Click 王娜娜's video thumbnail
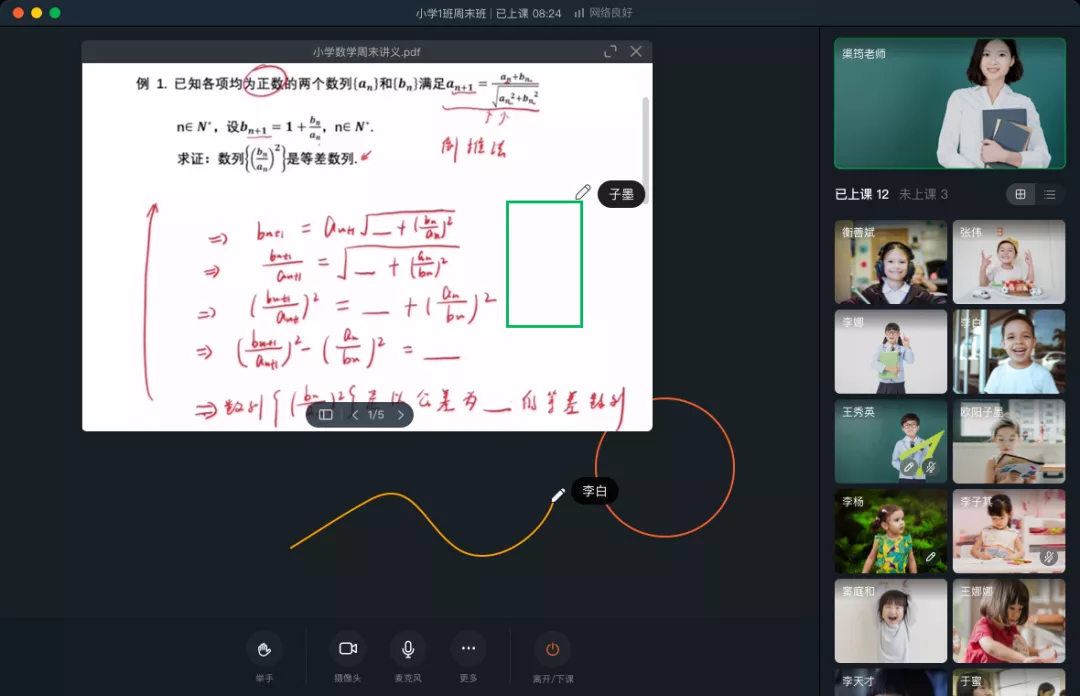The width and height of the screenshot is (1080, 696). [1008, 620]
